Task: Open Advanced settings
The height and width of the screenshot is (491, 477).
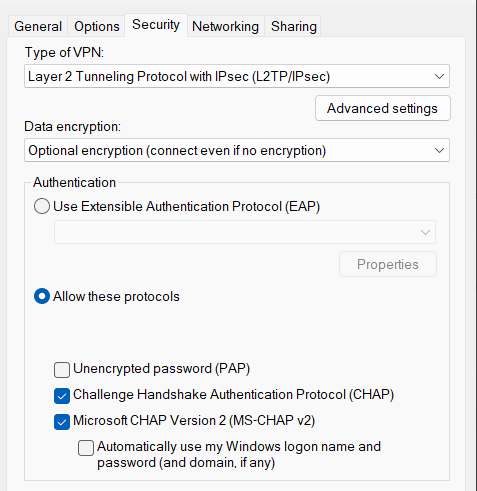Action: tap(383, 108)
